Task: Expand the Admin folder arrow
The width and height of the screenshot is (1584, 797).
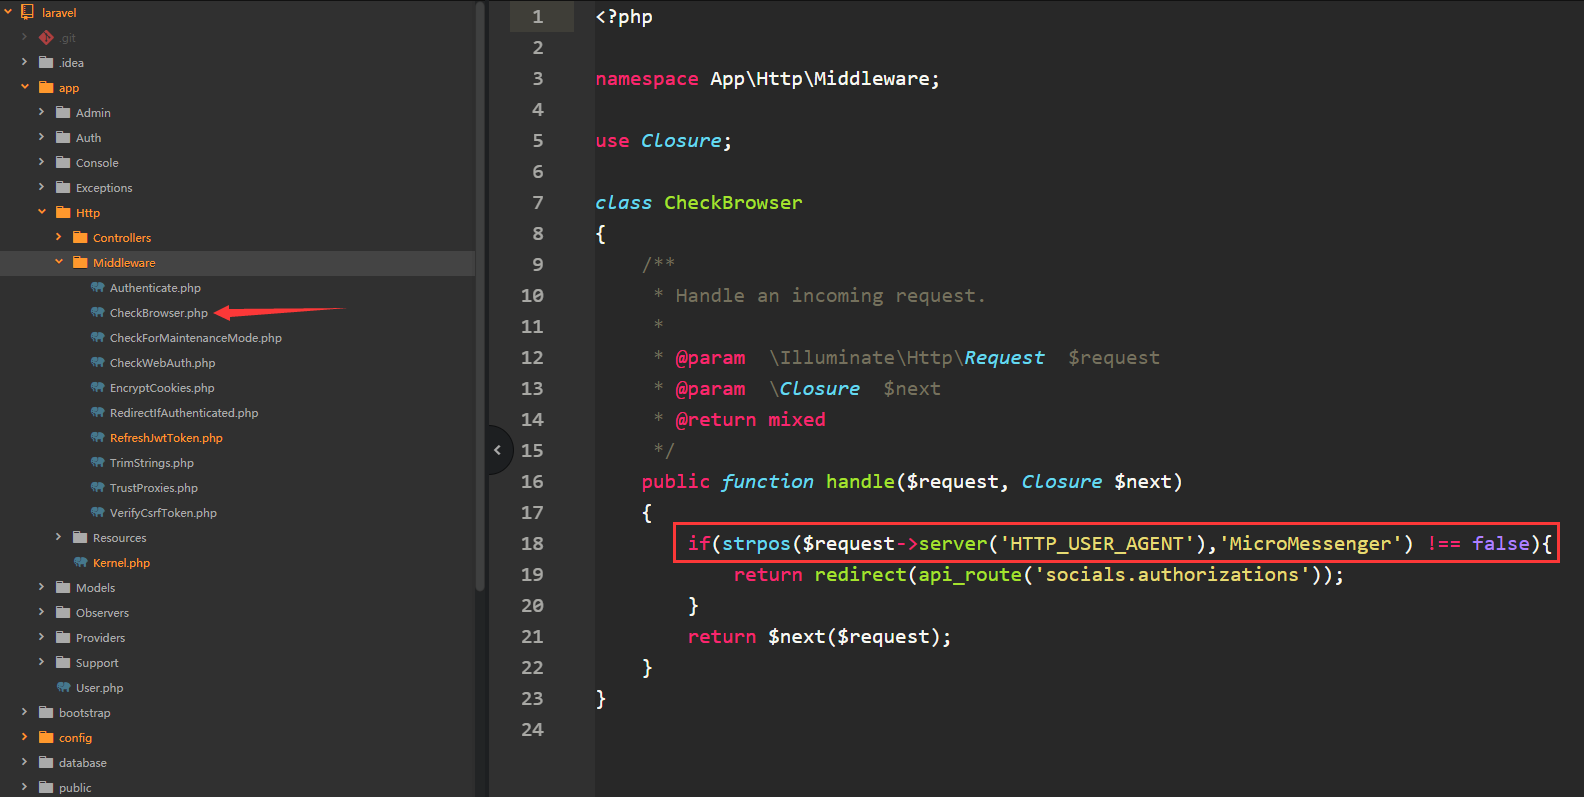Action: 42,112
